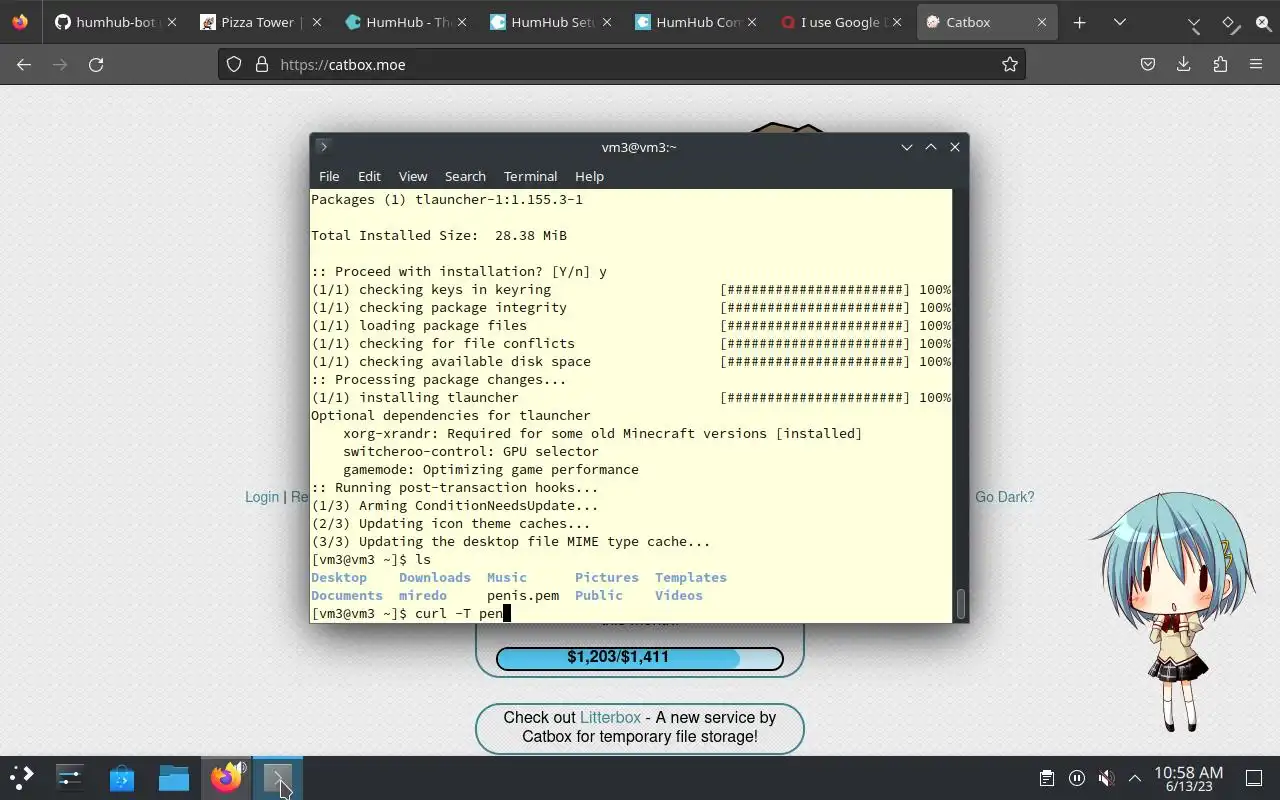This screenshot has height=800, width=1280.
Task: Toggle dark mode with Go Dark? link
Action: coord(1005,497)
